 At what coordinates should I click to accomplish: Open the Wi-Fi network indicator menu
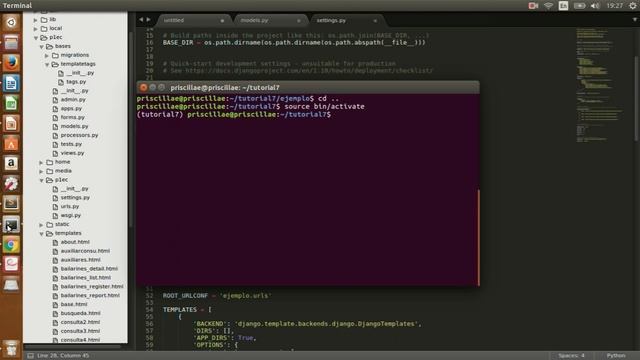click(x=549, y=6)
